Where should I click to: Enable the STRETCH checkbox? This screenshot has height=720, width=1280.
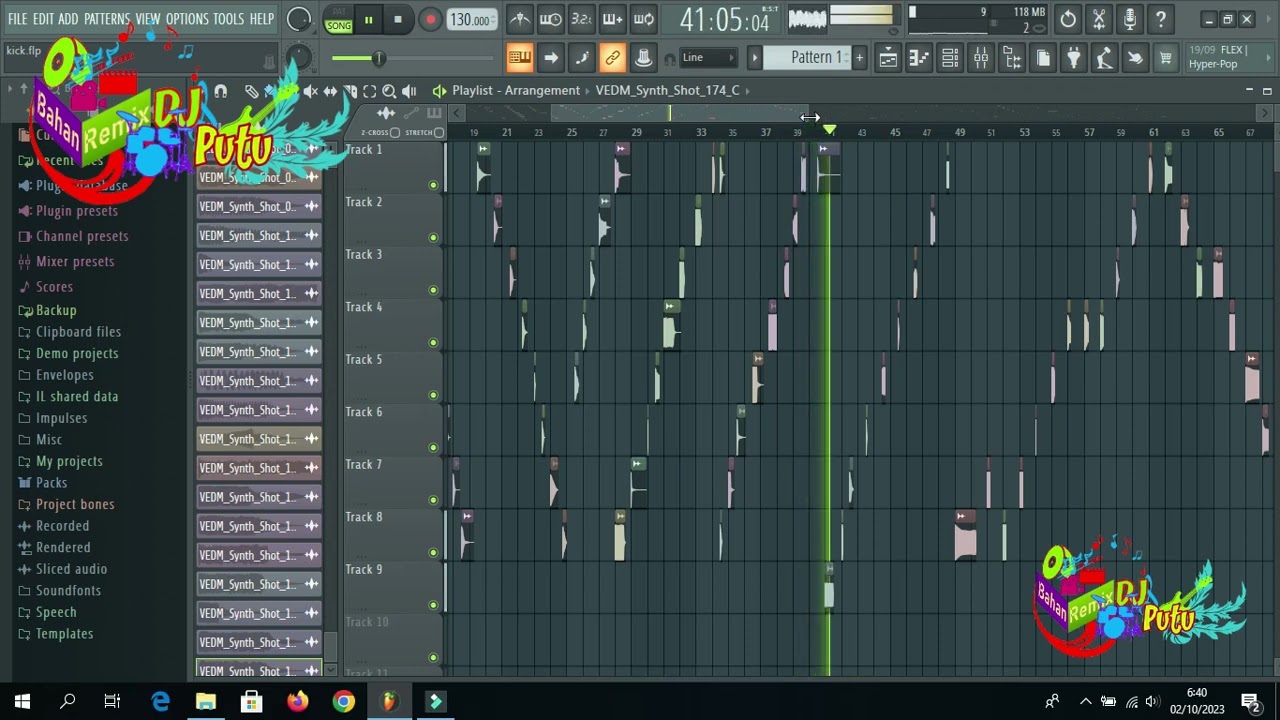coord(438,132)
